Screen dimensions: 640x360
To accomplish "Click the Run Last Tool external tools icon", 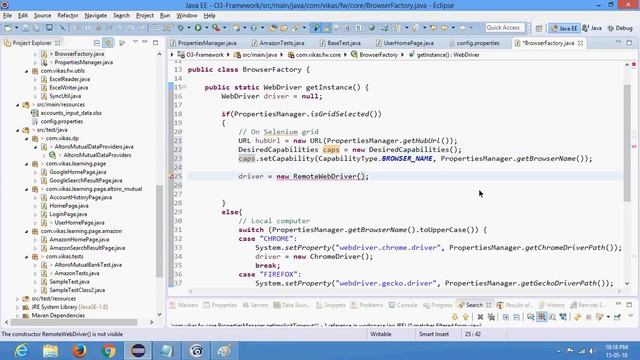I will click(216, 28).
